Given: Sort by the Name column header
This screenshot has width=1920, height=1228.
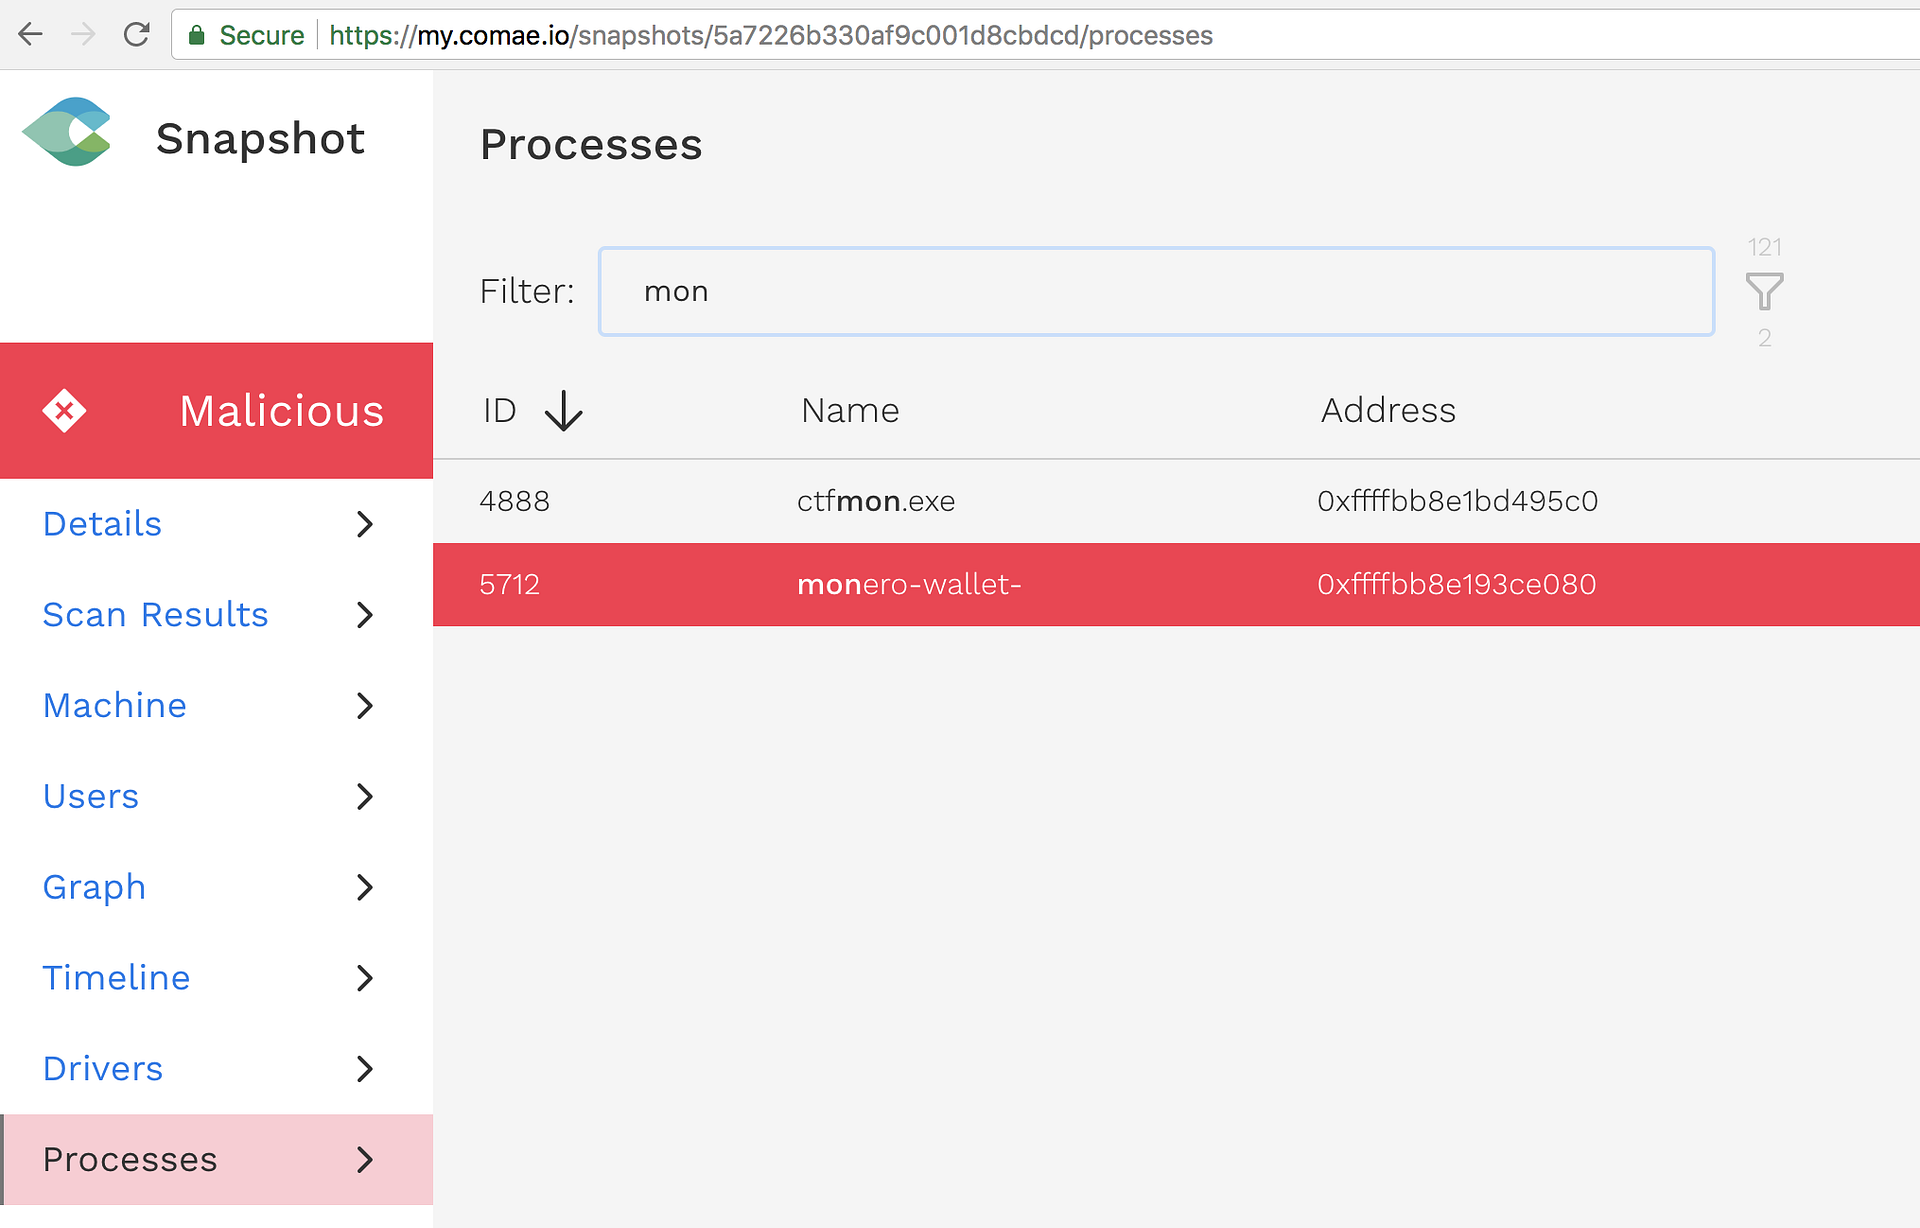Looking at the screenshot, I should point(850,411).
